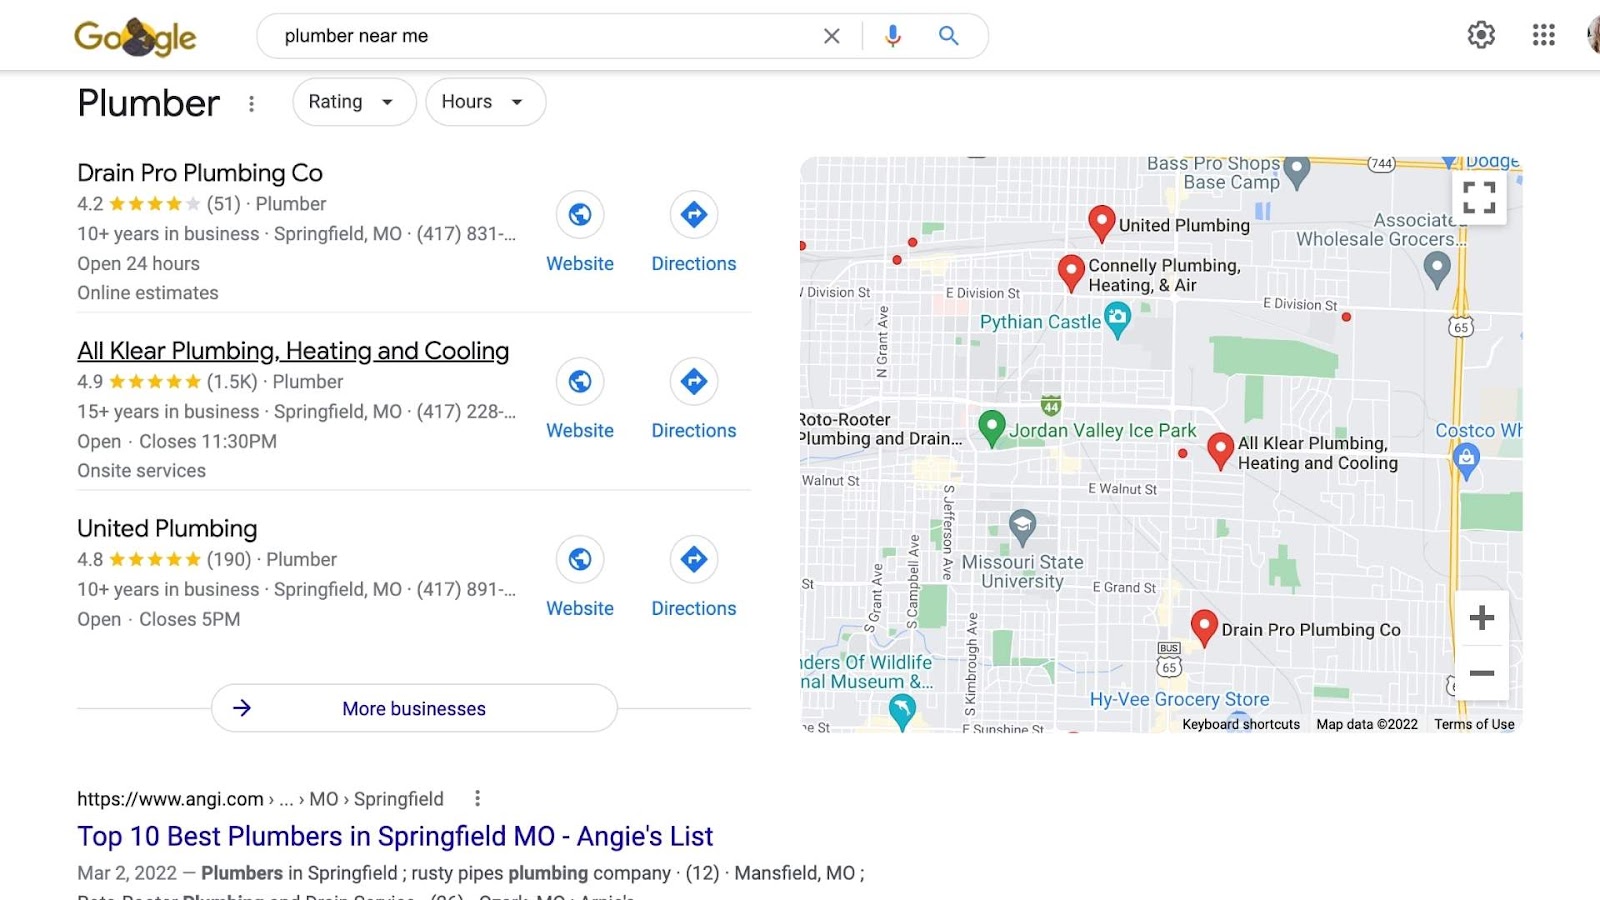Screen dimensions: 1600x900
Task: Open Top 10 Best Plumbers in Springfield result
Action: coord(395,836)
